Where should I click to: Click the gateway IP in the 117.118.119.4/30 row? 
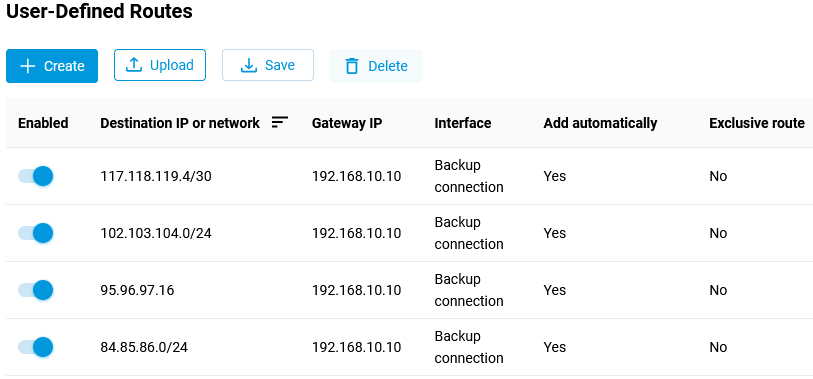357,176
